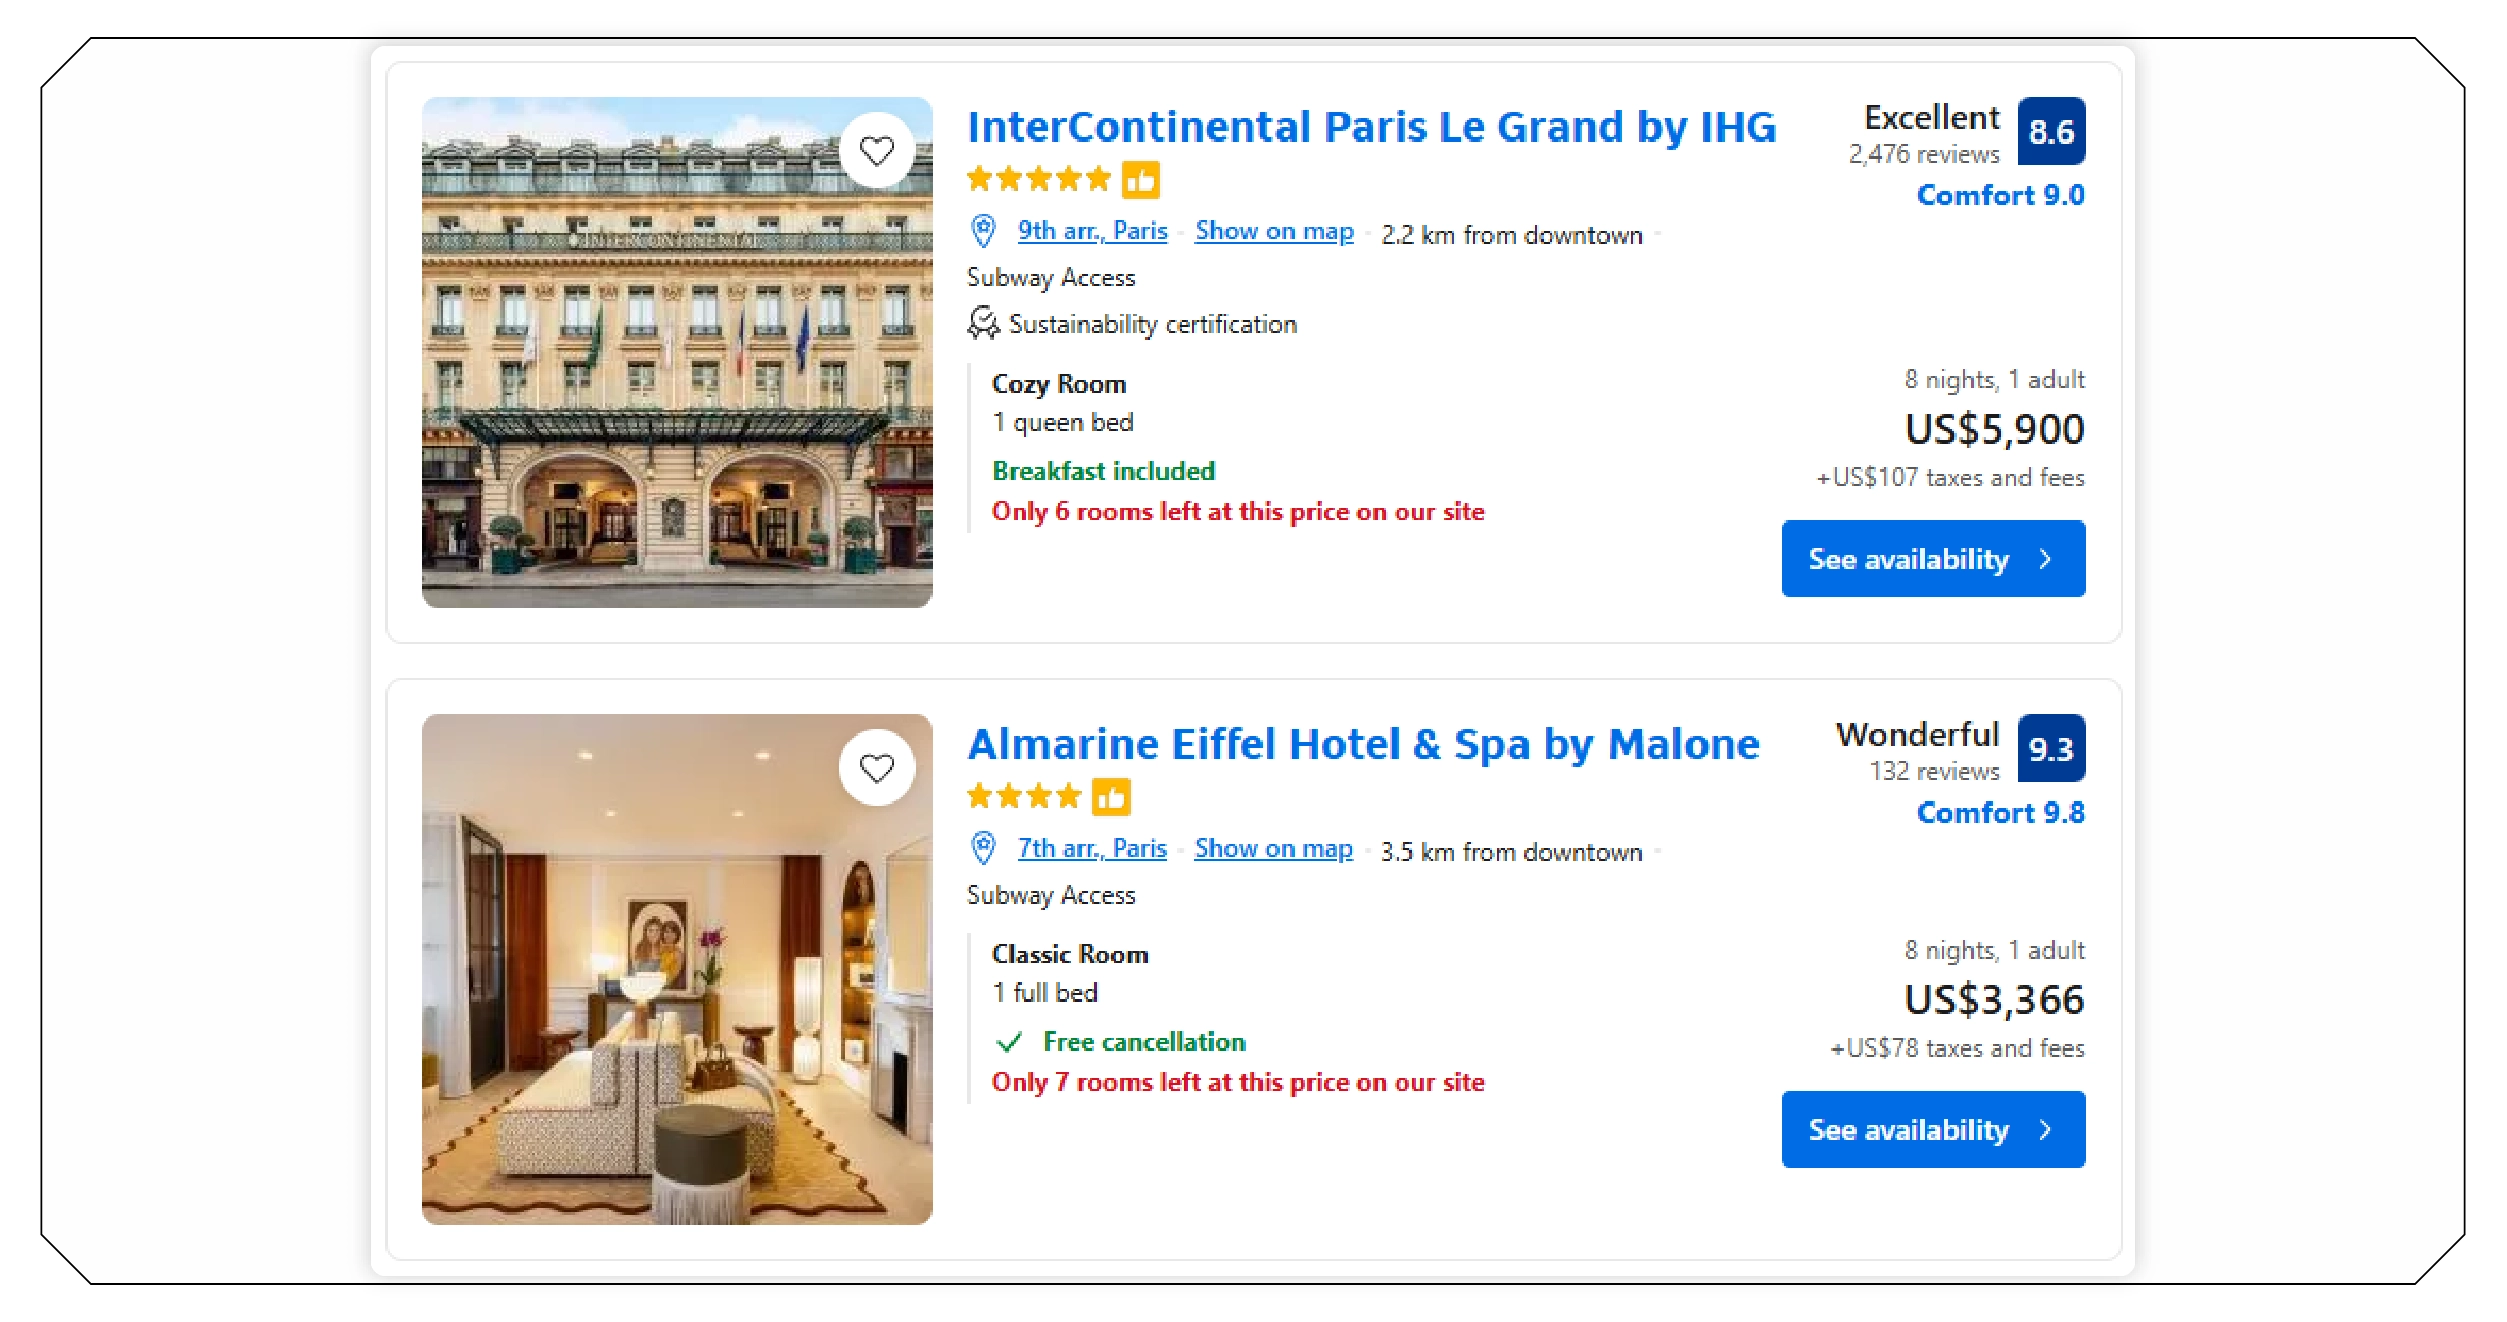Save Almarine Eiffel Hotel using the heart

click(x=878, y=765)
